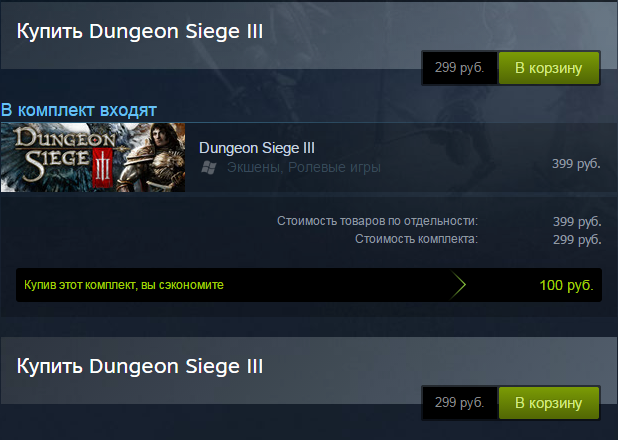The image size is (618, 440).
Task: Click the bottom 'Купить Dungeon Siege III' heading
Action: (x=140, y=366)
